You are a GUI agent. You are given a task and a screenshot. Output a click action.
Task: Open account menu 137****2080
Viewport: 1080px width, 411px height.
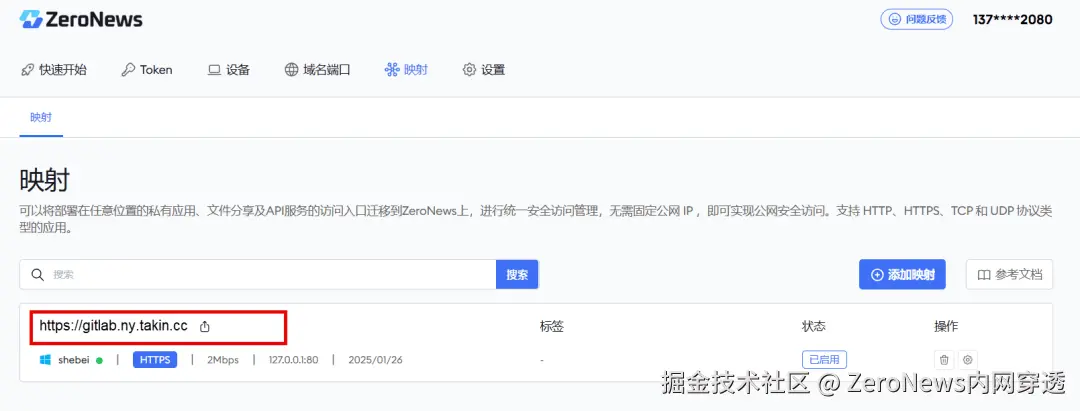(1012, 19)
